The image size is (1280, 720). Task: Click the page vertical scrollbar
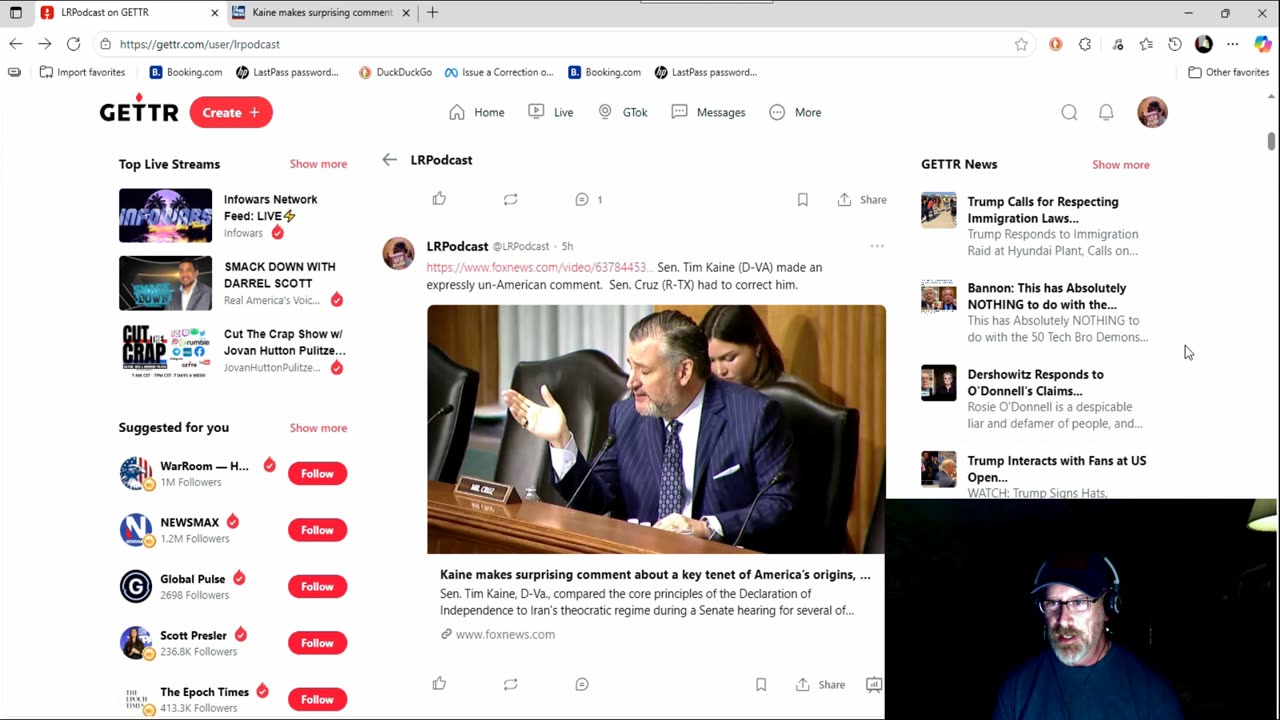coord(1271,140)
